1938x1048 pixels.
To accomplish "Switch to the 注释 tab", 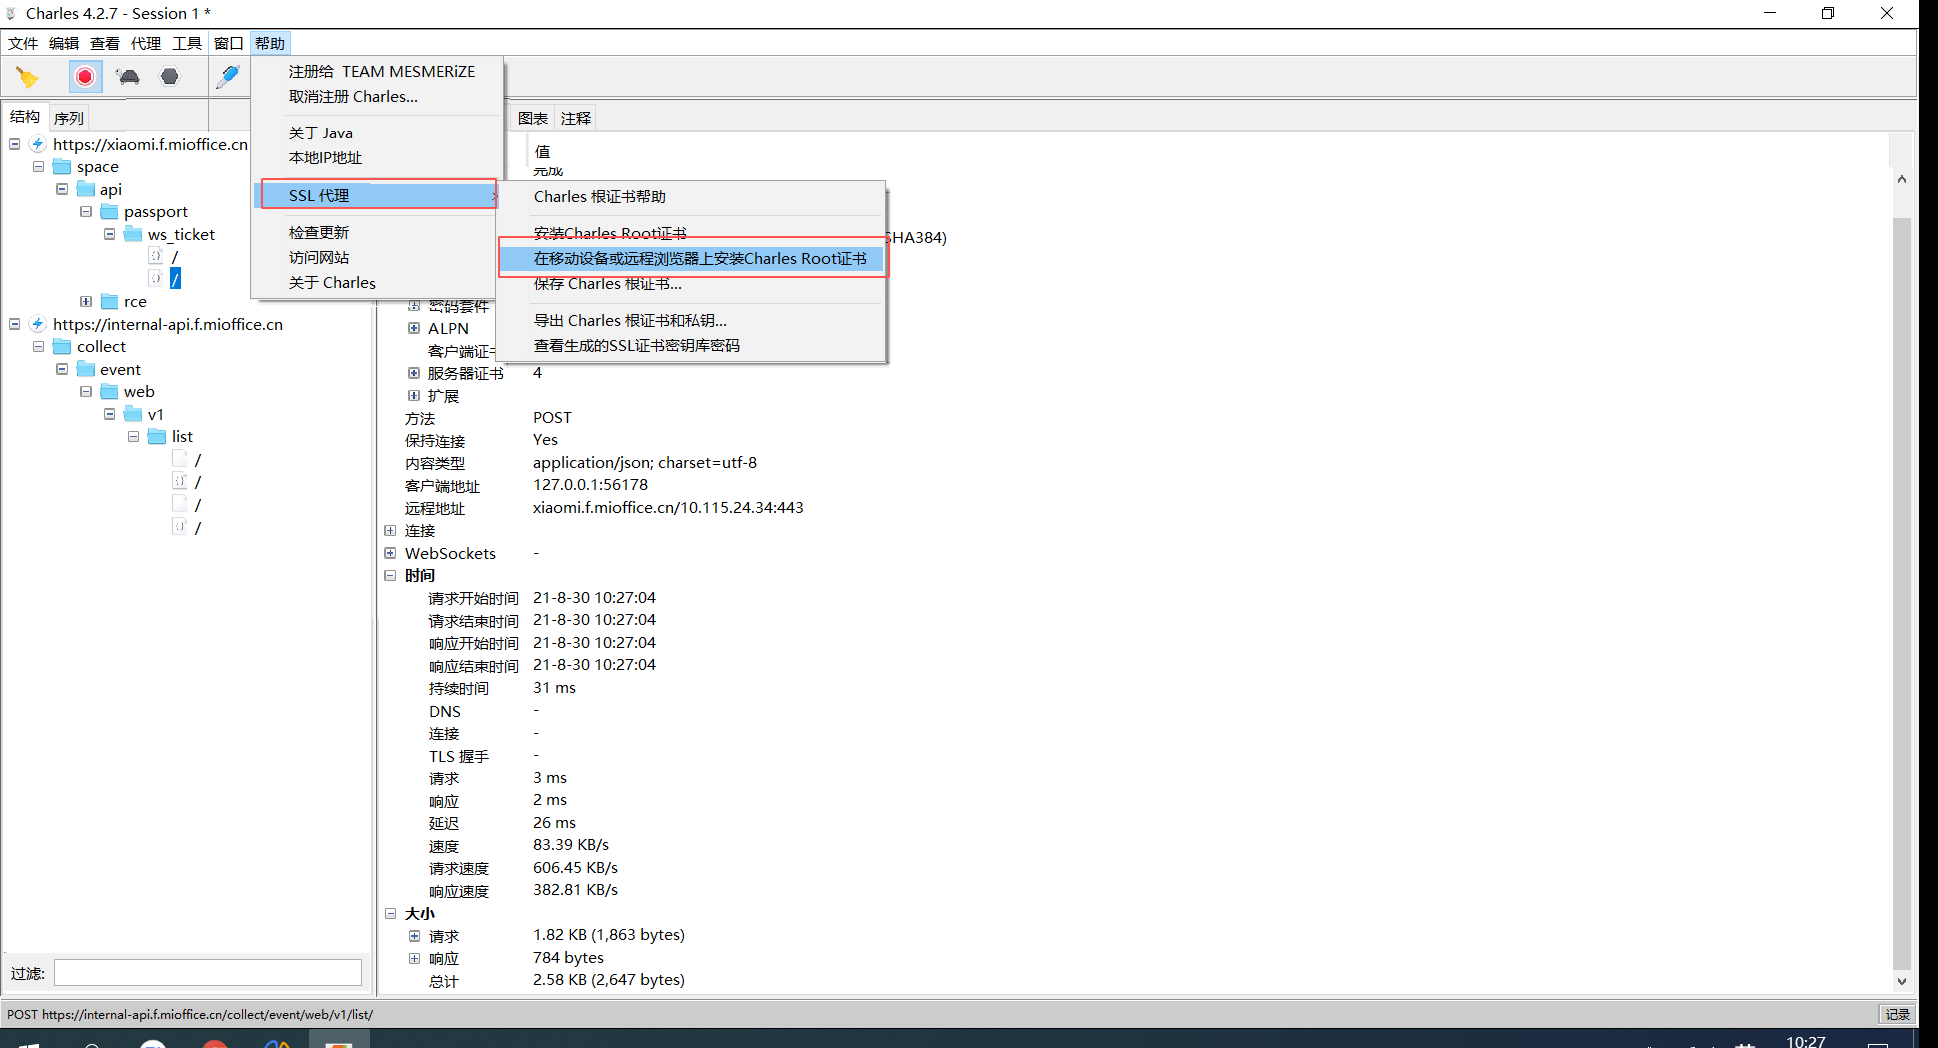I will pos(576,118).
